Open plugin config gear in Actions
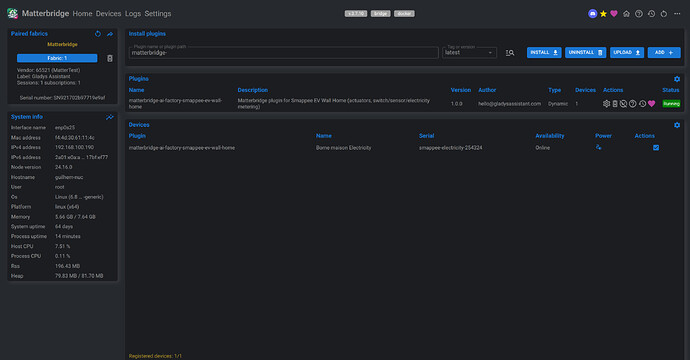 (x=606, y=104)
